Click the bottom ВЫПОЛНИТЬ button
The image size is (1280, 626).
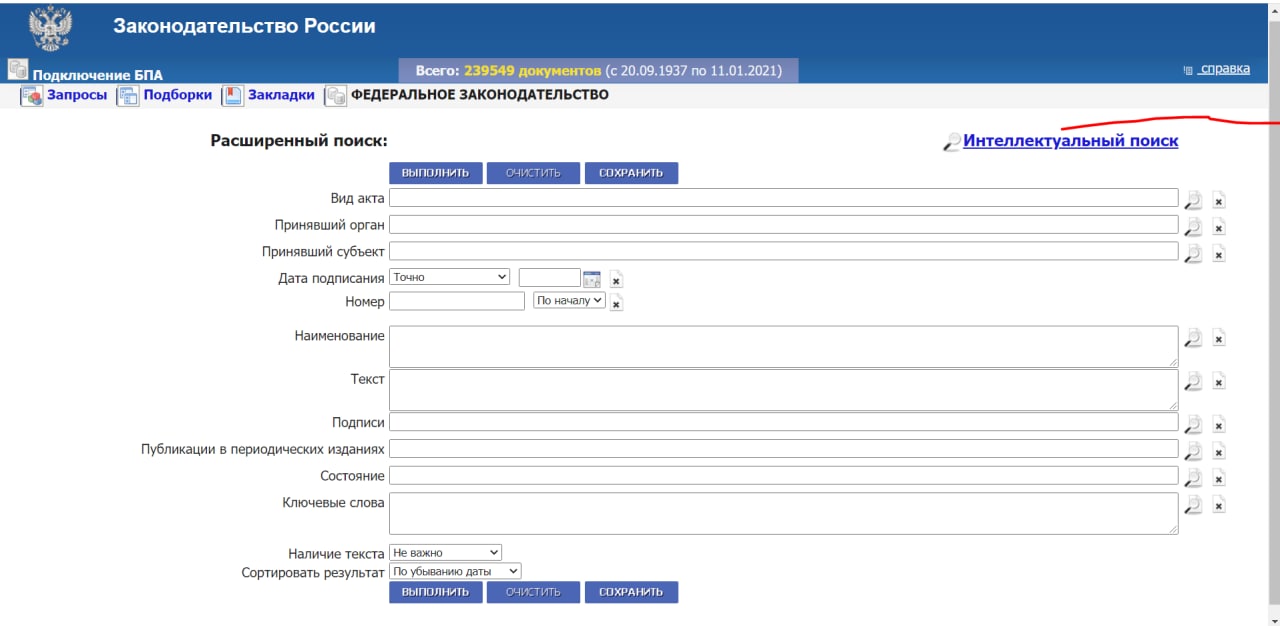(436, 592)
